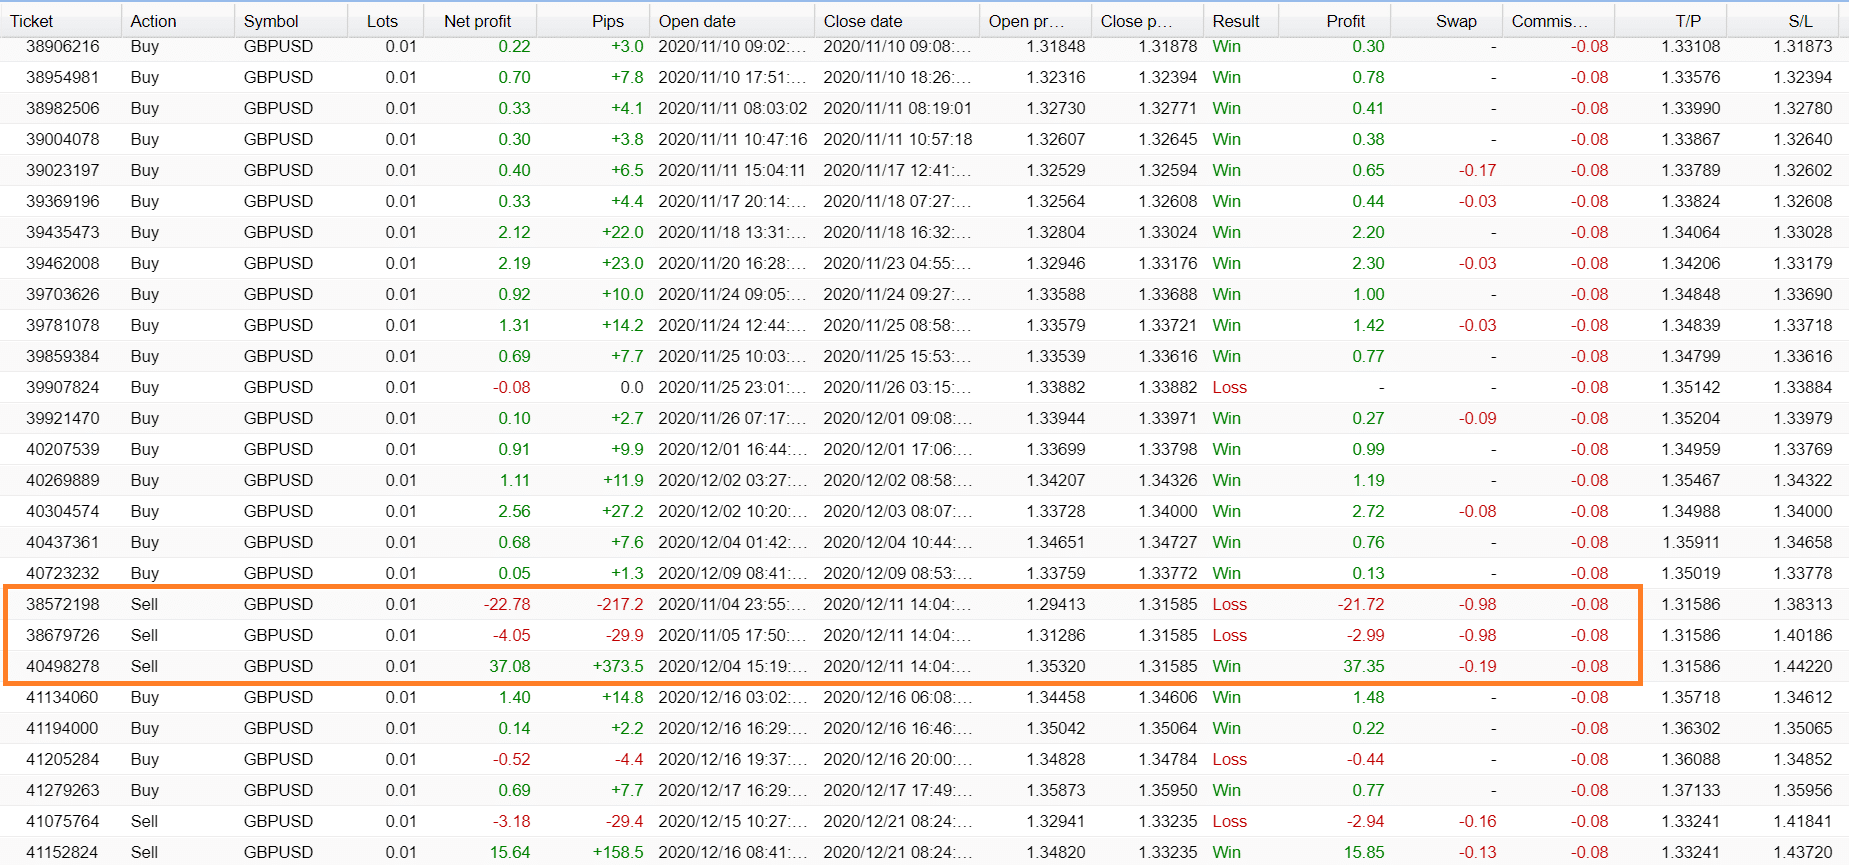Click net profit value -22.78

(507, 604)
